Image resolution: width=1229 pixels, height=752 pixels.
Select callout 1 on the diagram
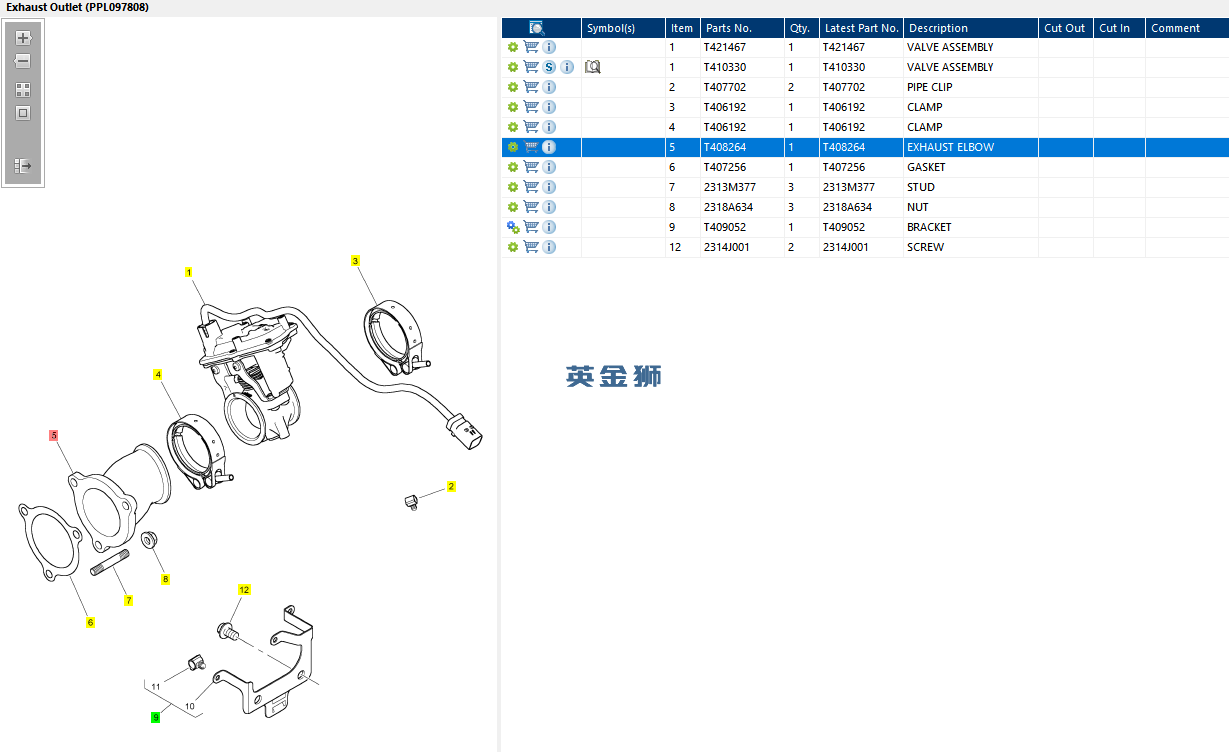coord(188,272)
